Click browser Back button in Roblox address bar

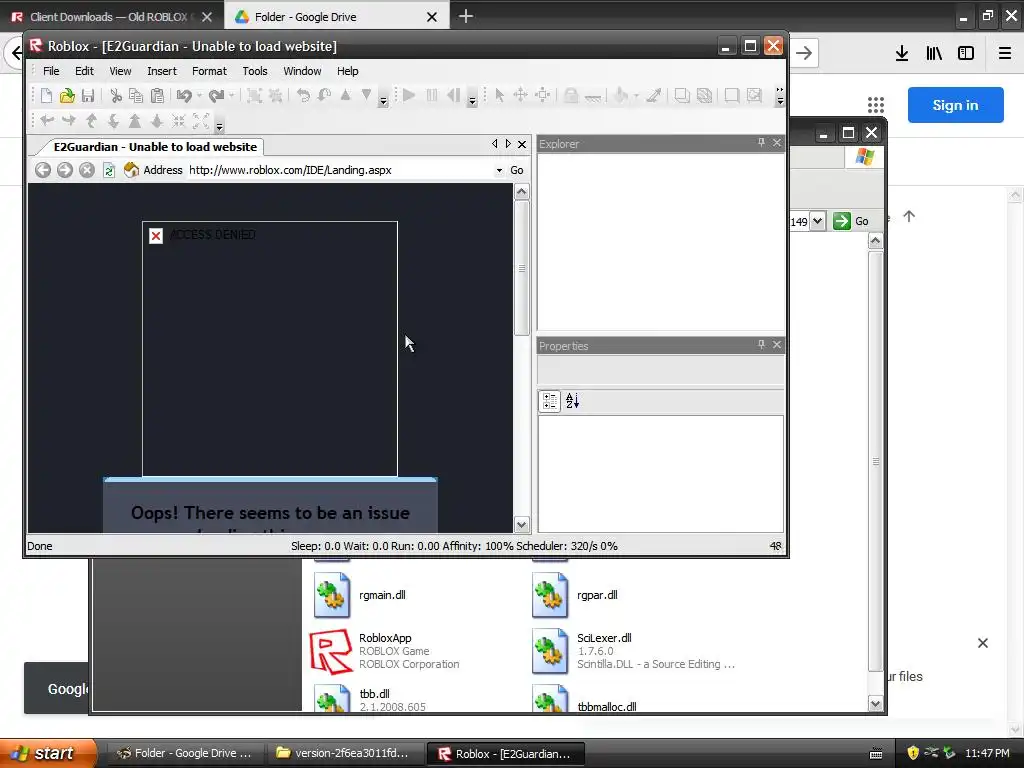(x=43, y=170)
